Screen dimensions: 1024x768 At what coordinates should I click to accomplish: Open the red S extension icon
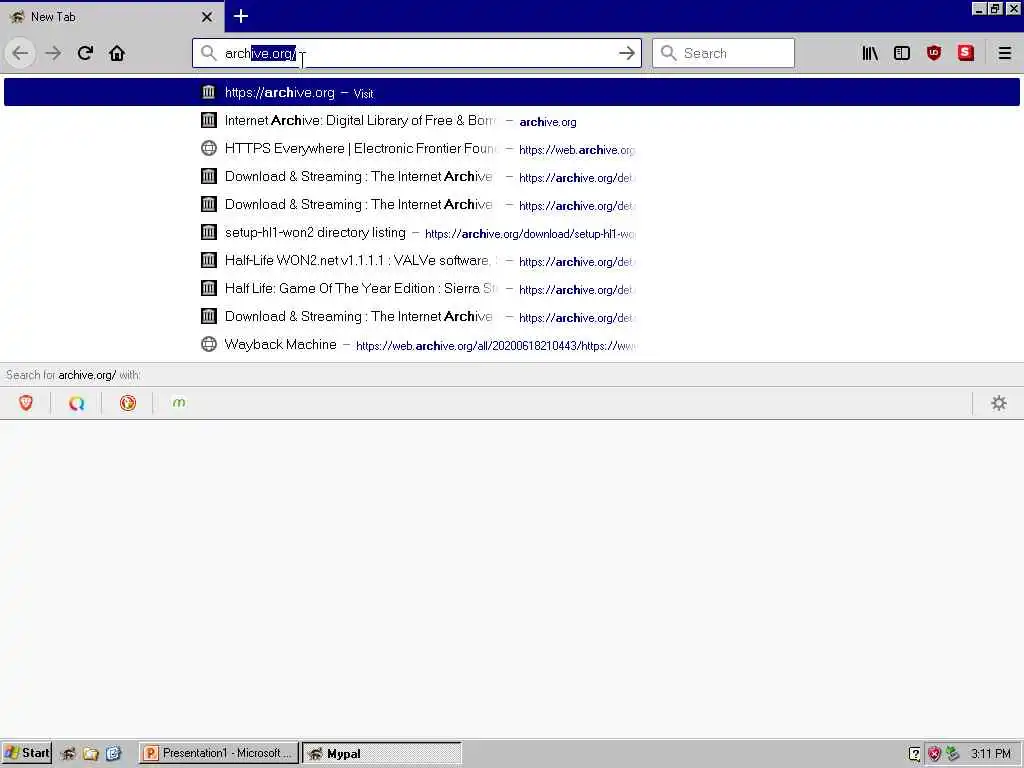966,53
